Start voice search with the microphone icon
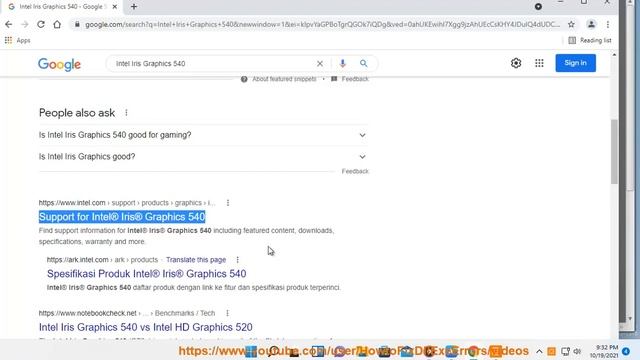 pyautogui.click(x=342, y=63)
